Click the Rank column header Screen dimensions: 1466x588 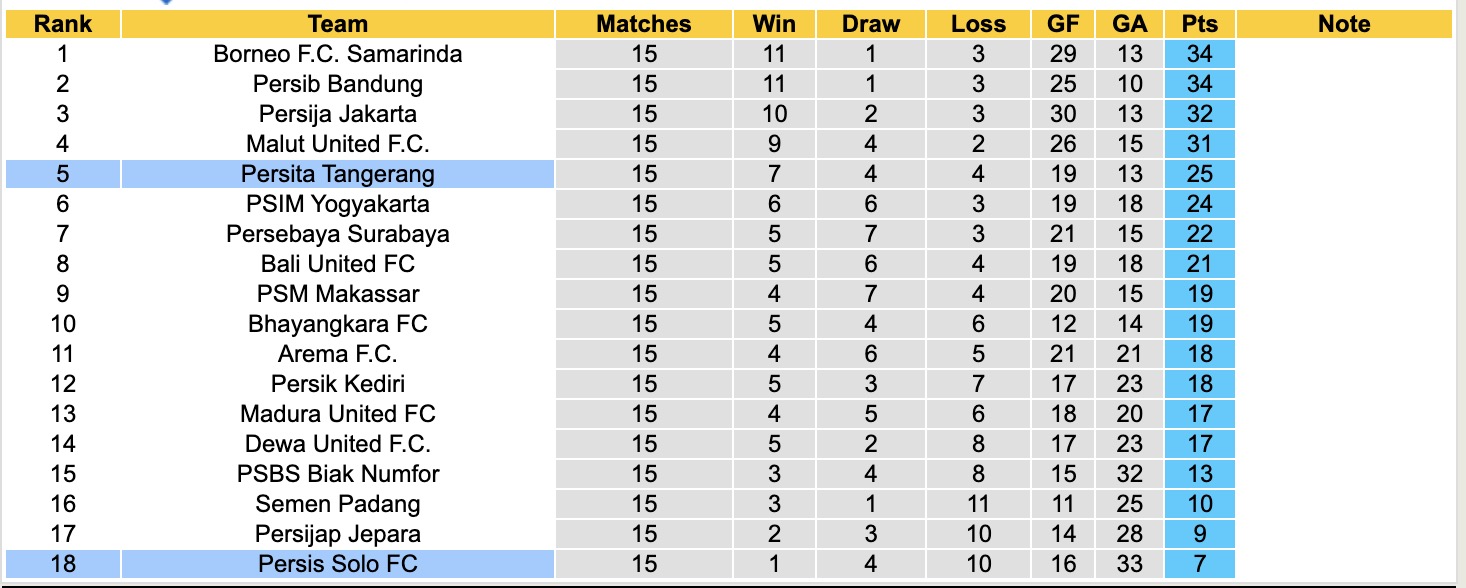63,24
